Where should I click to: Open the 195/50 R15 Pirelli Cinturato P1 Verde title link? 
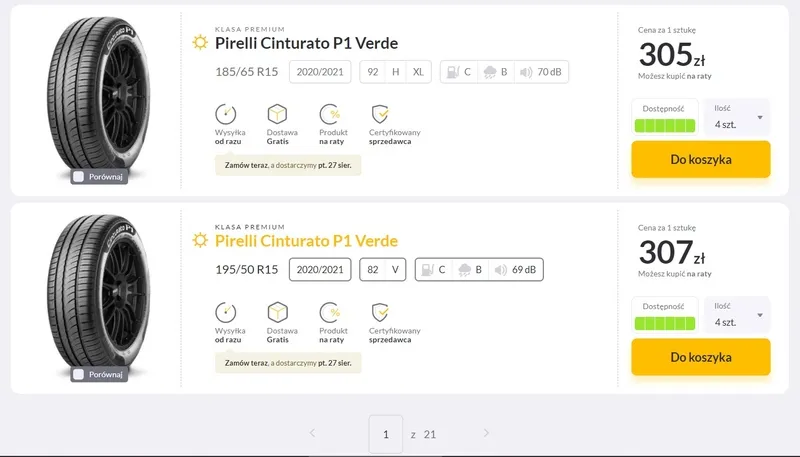[x=306, y=241]
